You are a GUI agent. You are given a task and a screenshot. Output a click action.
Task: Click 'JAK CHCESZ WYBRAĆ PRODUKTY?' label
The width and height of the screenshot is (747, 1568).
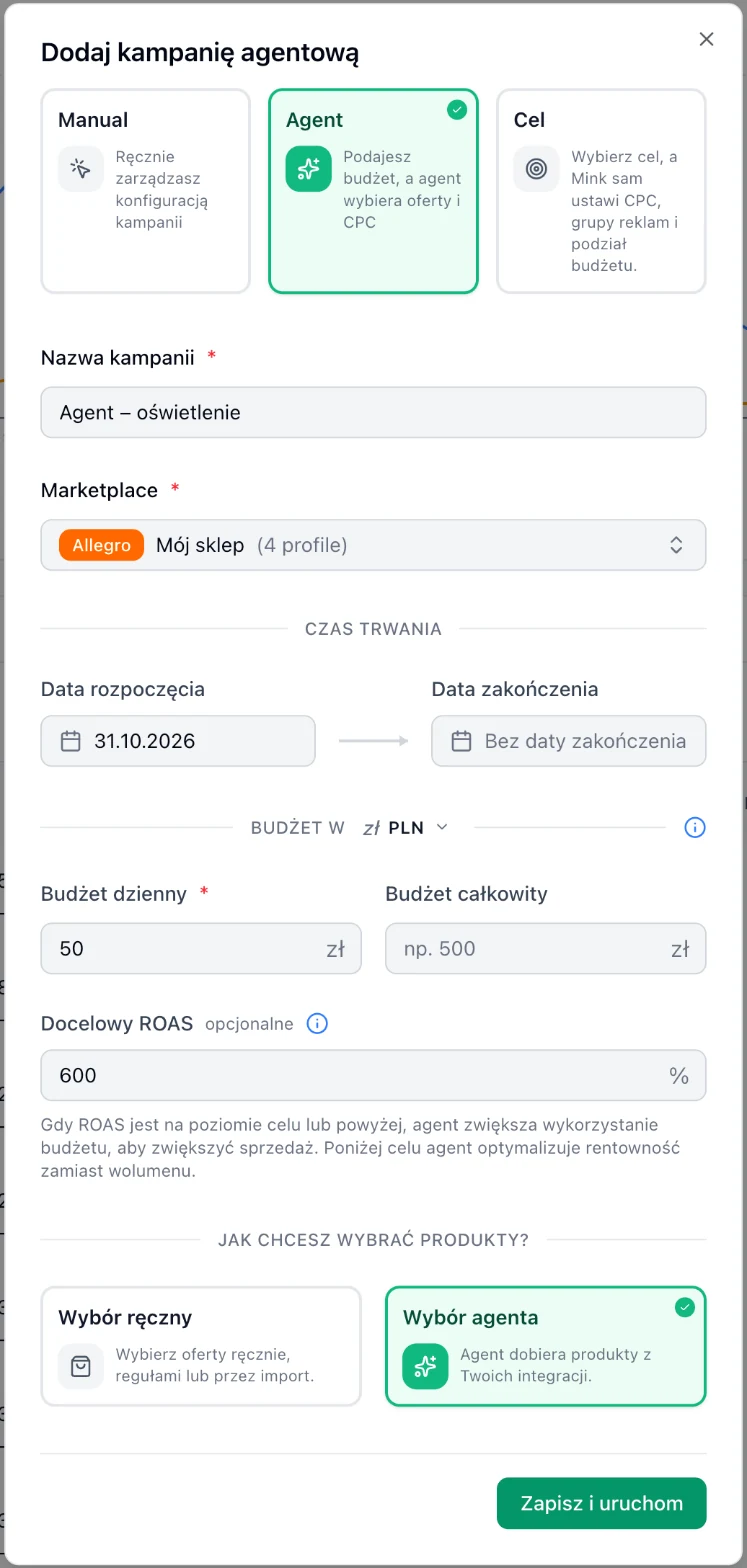373,1240
